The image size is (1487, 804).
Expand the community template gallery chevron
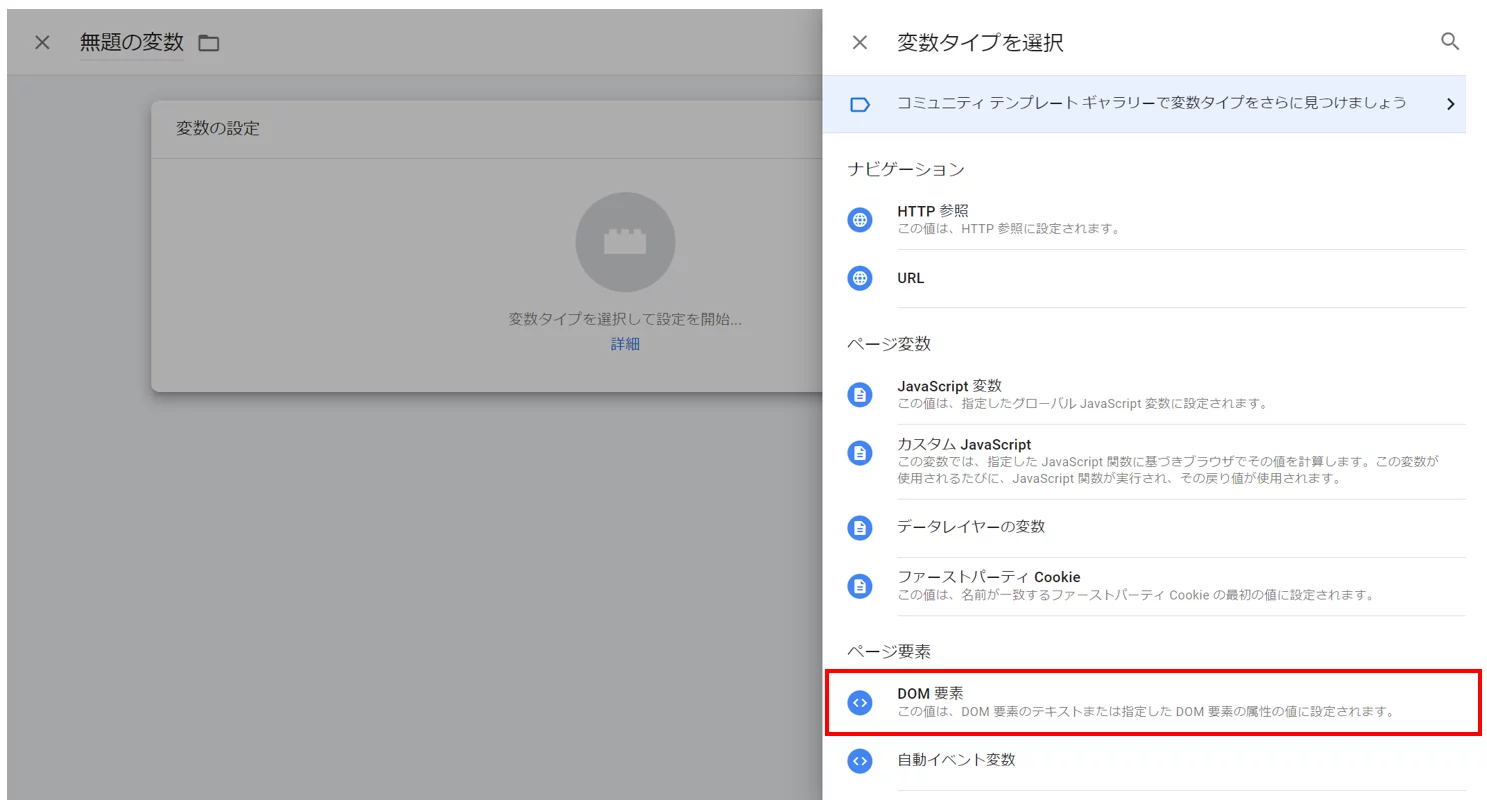tap(1450, 104)
